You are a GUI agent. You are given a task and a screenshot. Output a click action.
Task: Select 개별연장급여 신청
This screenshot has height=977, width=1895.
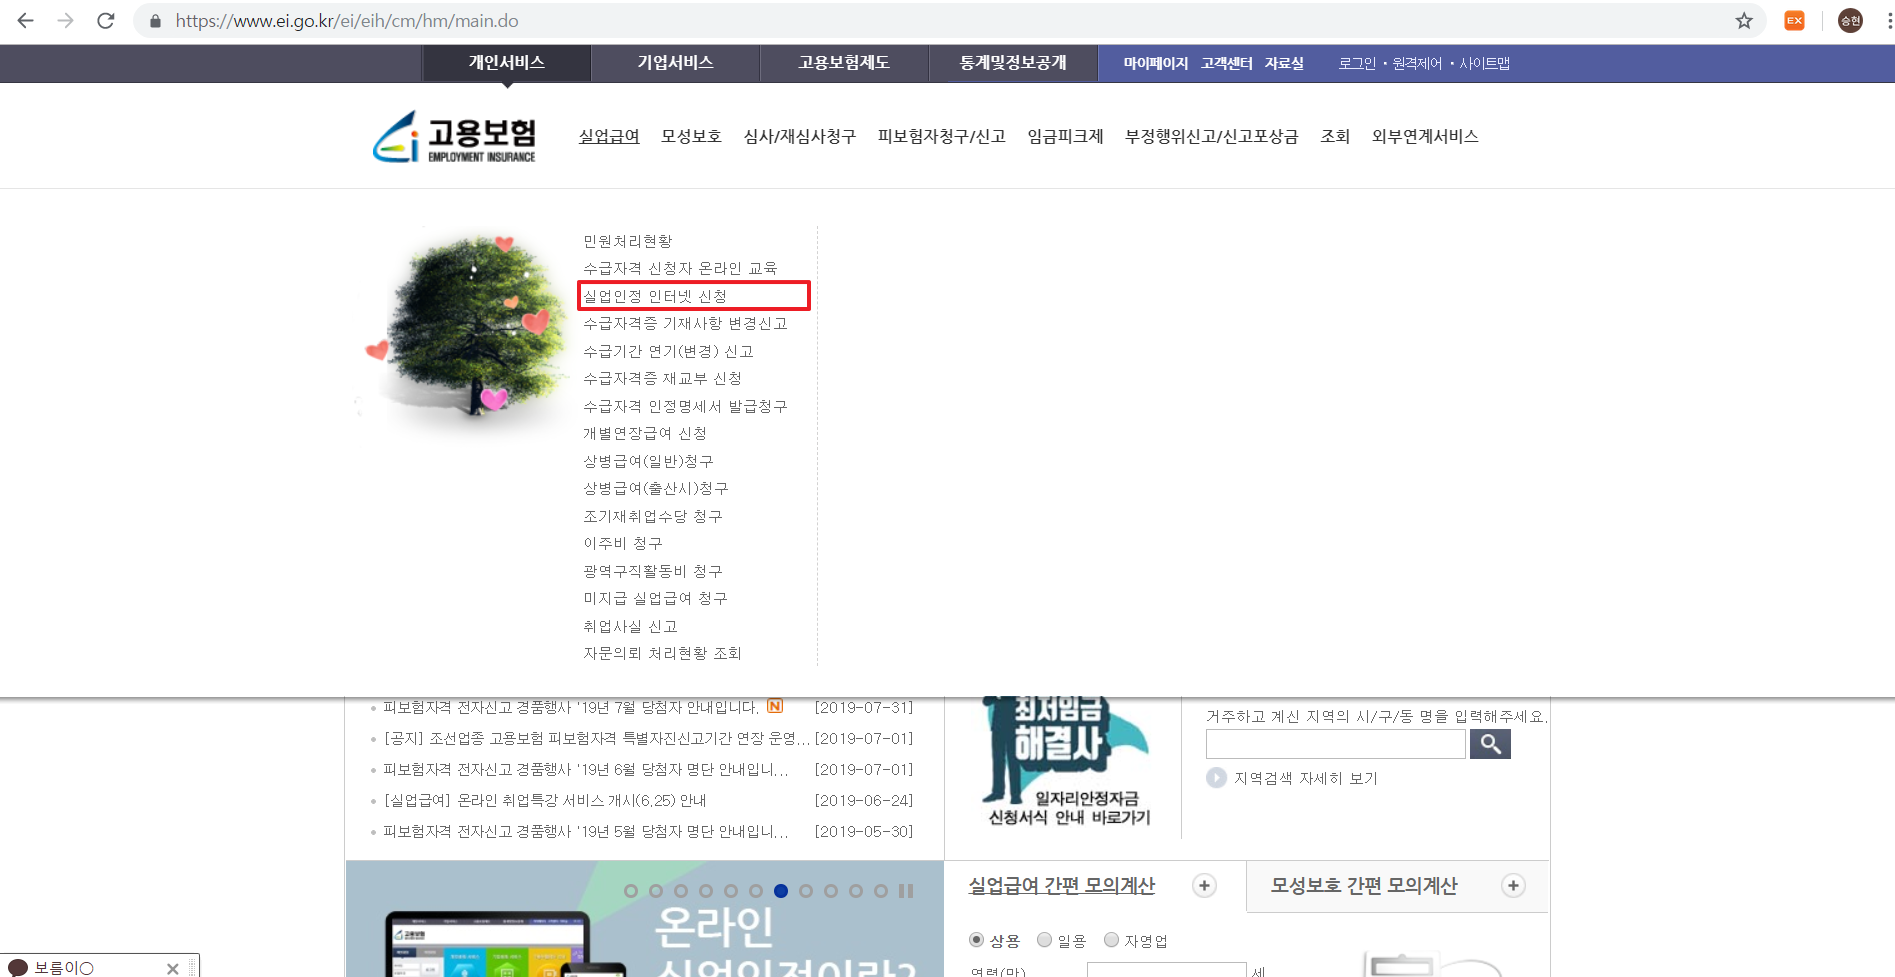[645, 433]
